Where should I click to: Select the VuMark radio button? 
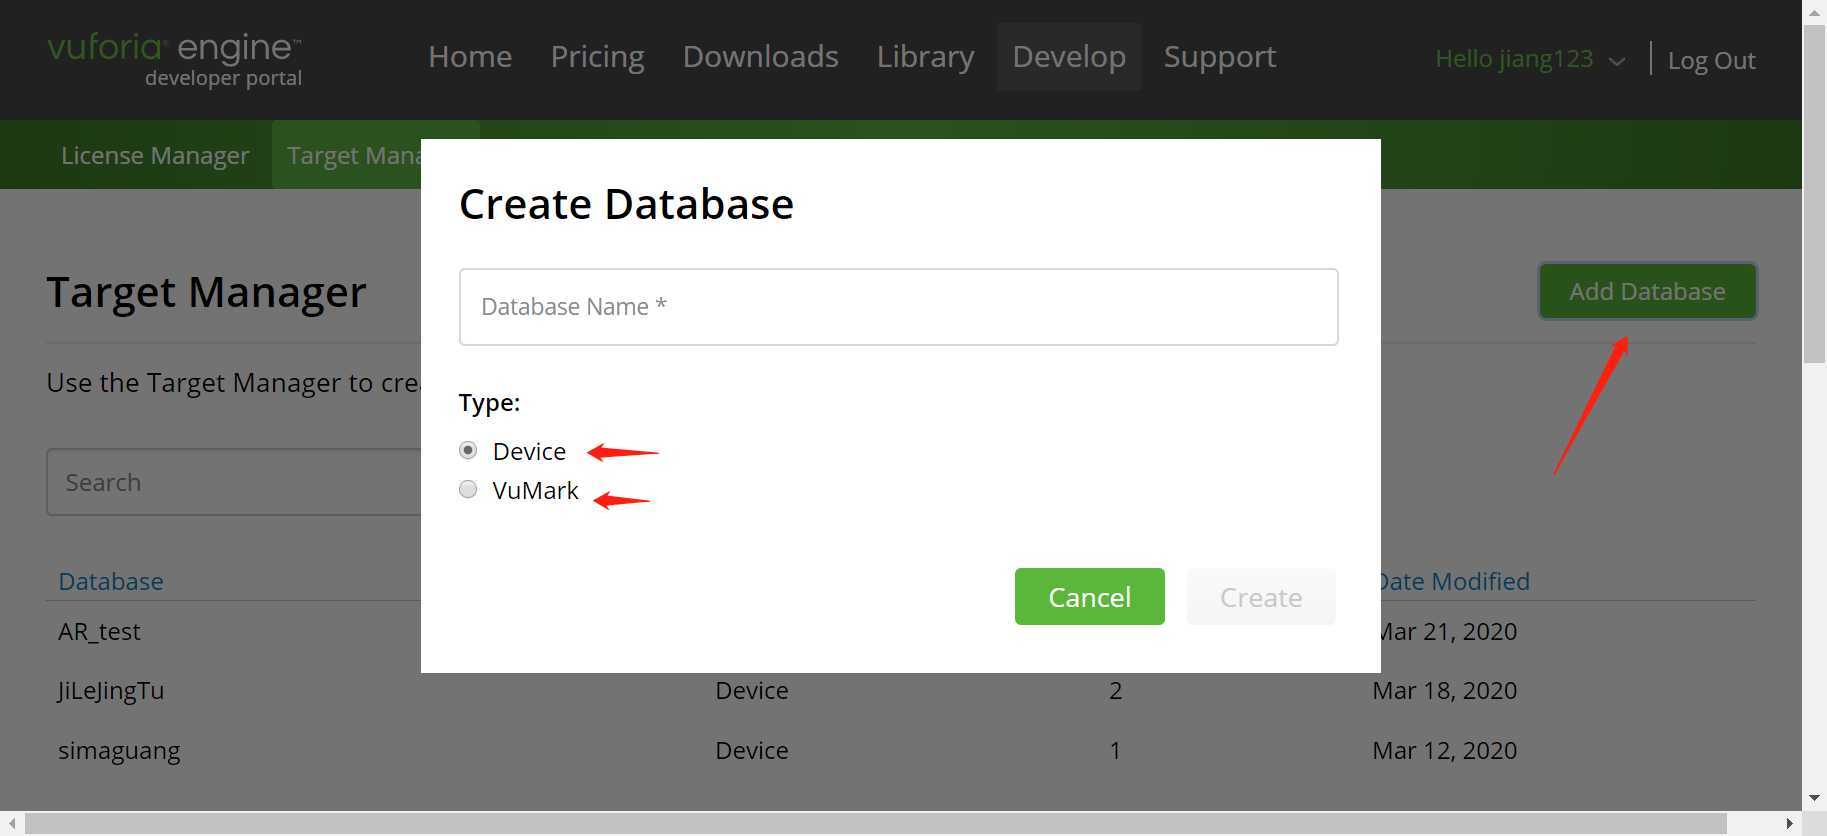(x=468, y=489)
